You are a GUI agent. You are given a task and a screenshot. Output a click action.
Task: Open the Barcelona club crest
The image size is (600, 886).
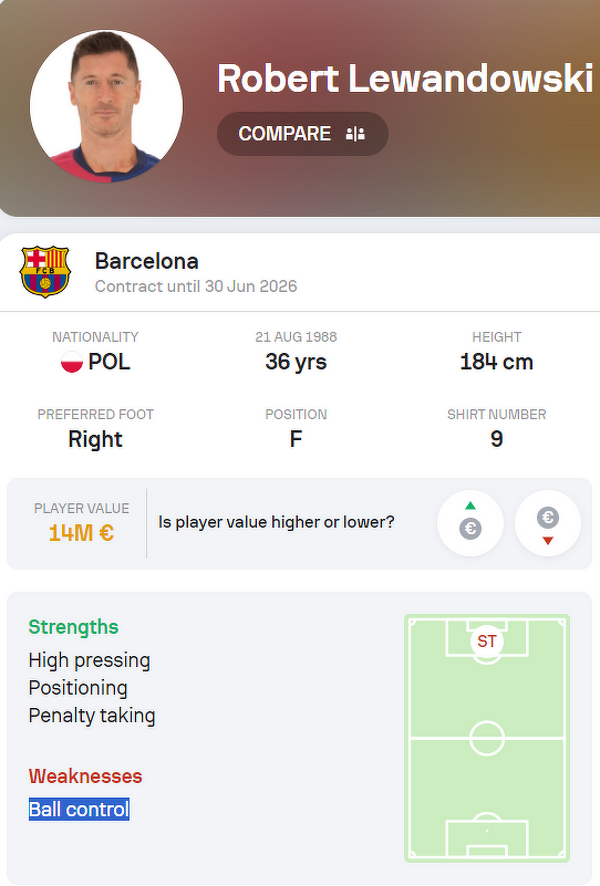45,272
